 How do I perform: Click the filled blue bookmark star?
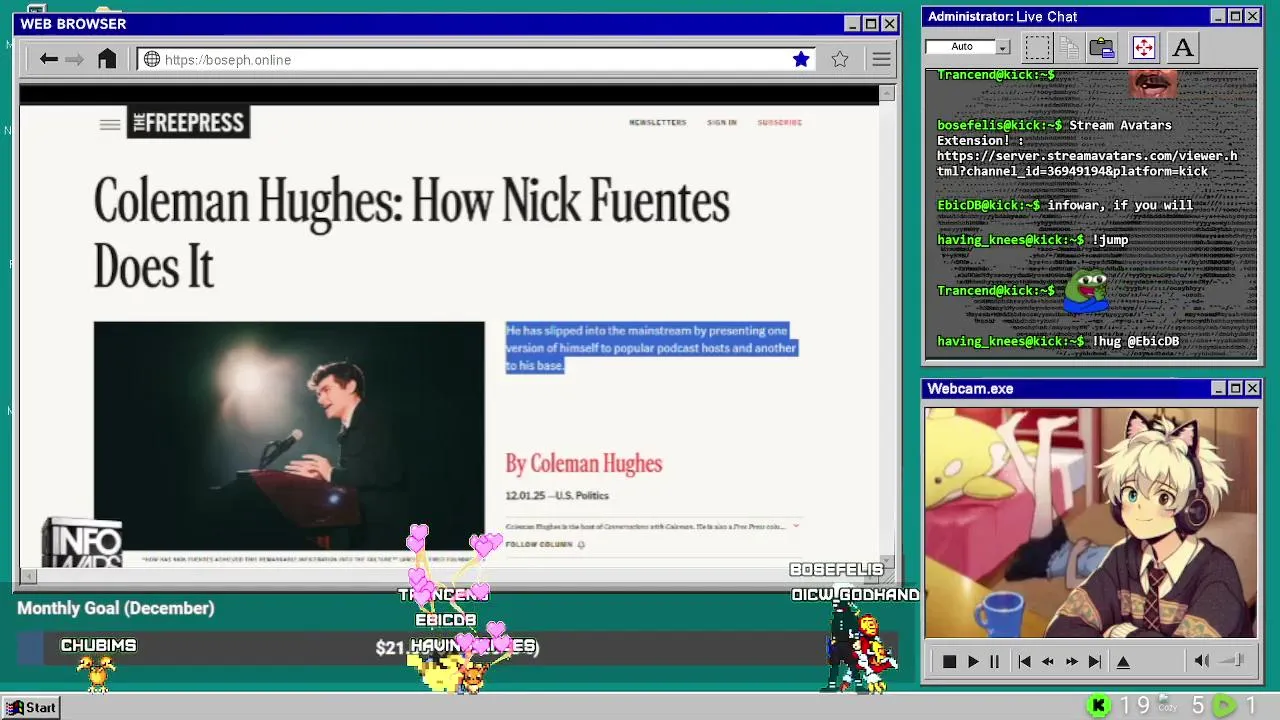point(801,59)
